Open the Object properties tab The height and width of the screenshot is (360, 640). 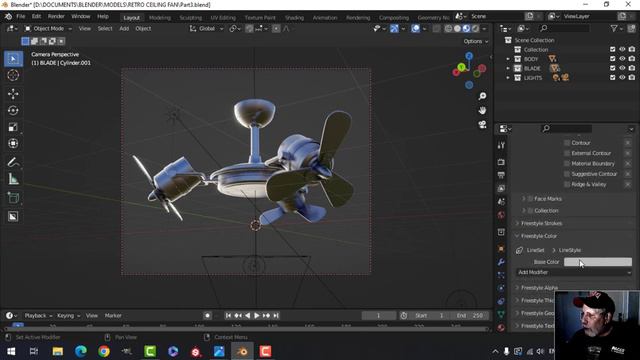(501, 249)
